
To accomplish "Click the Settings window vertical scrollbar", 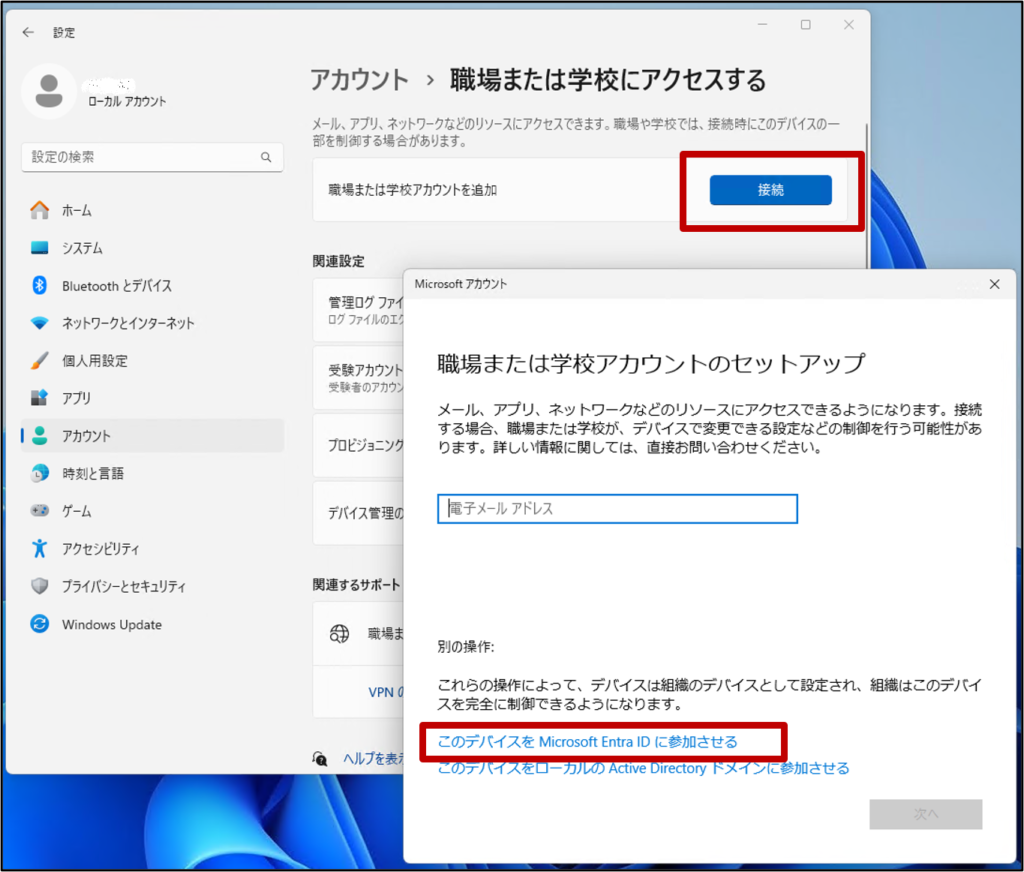I will pyautogui.click(x=867, y=196).
